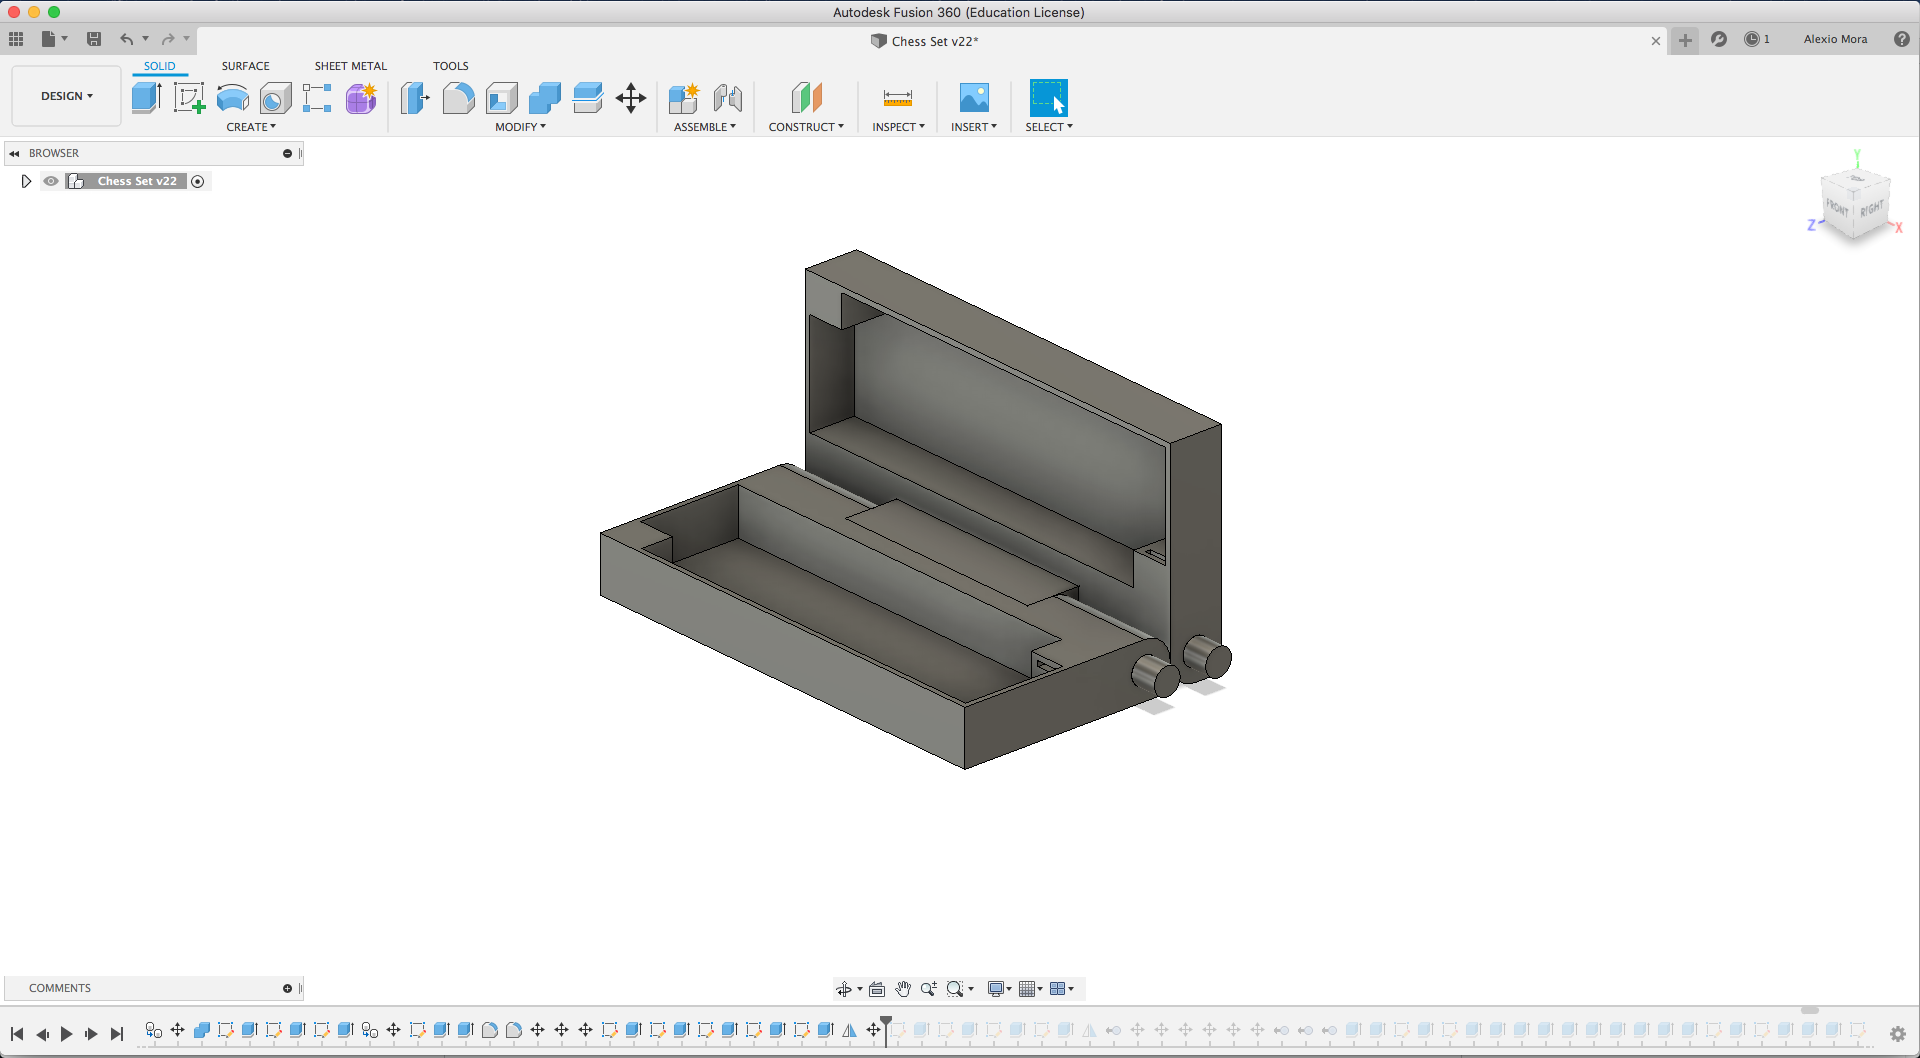Select the Press Pull tool
Screen dimensions: 1920x1058
point(415,98)
